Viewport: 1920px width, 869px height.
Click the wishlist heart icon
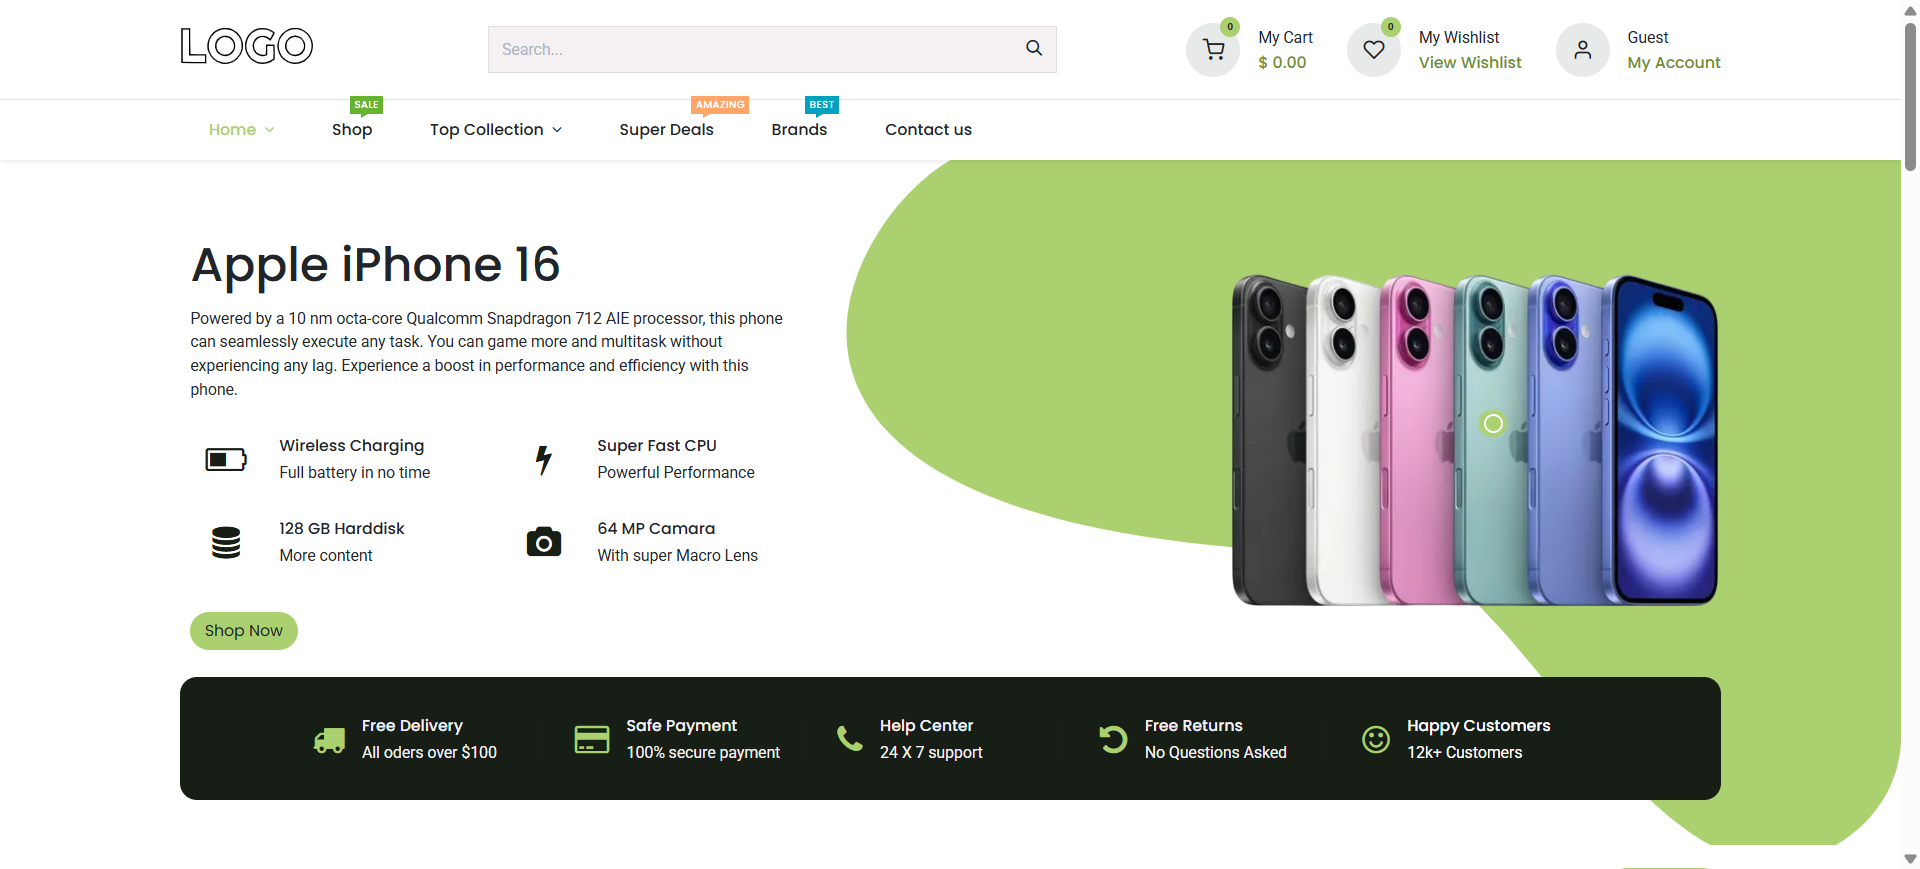1374,50
